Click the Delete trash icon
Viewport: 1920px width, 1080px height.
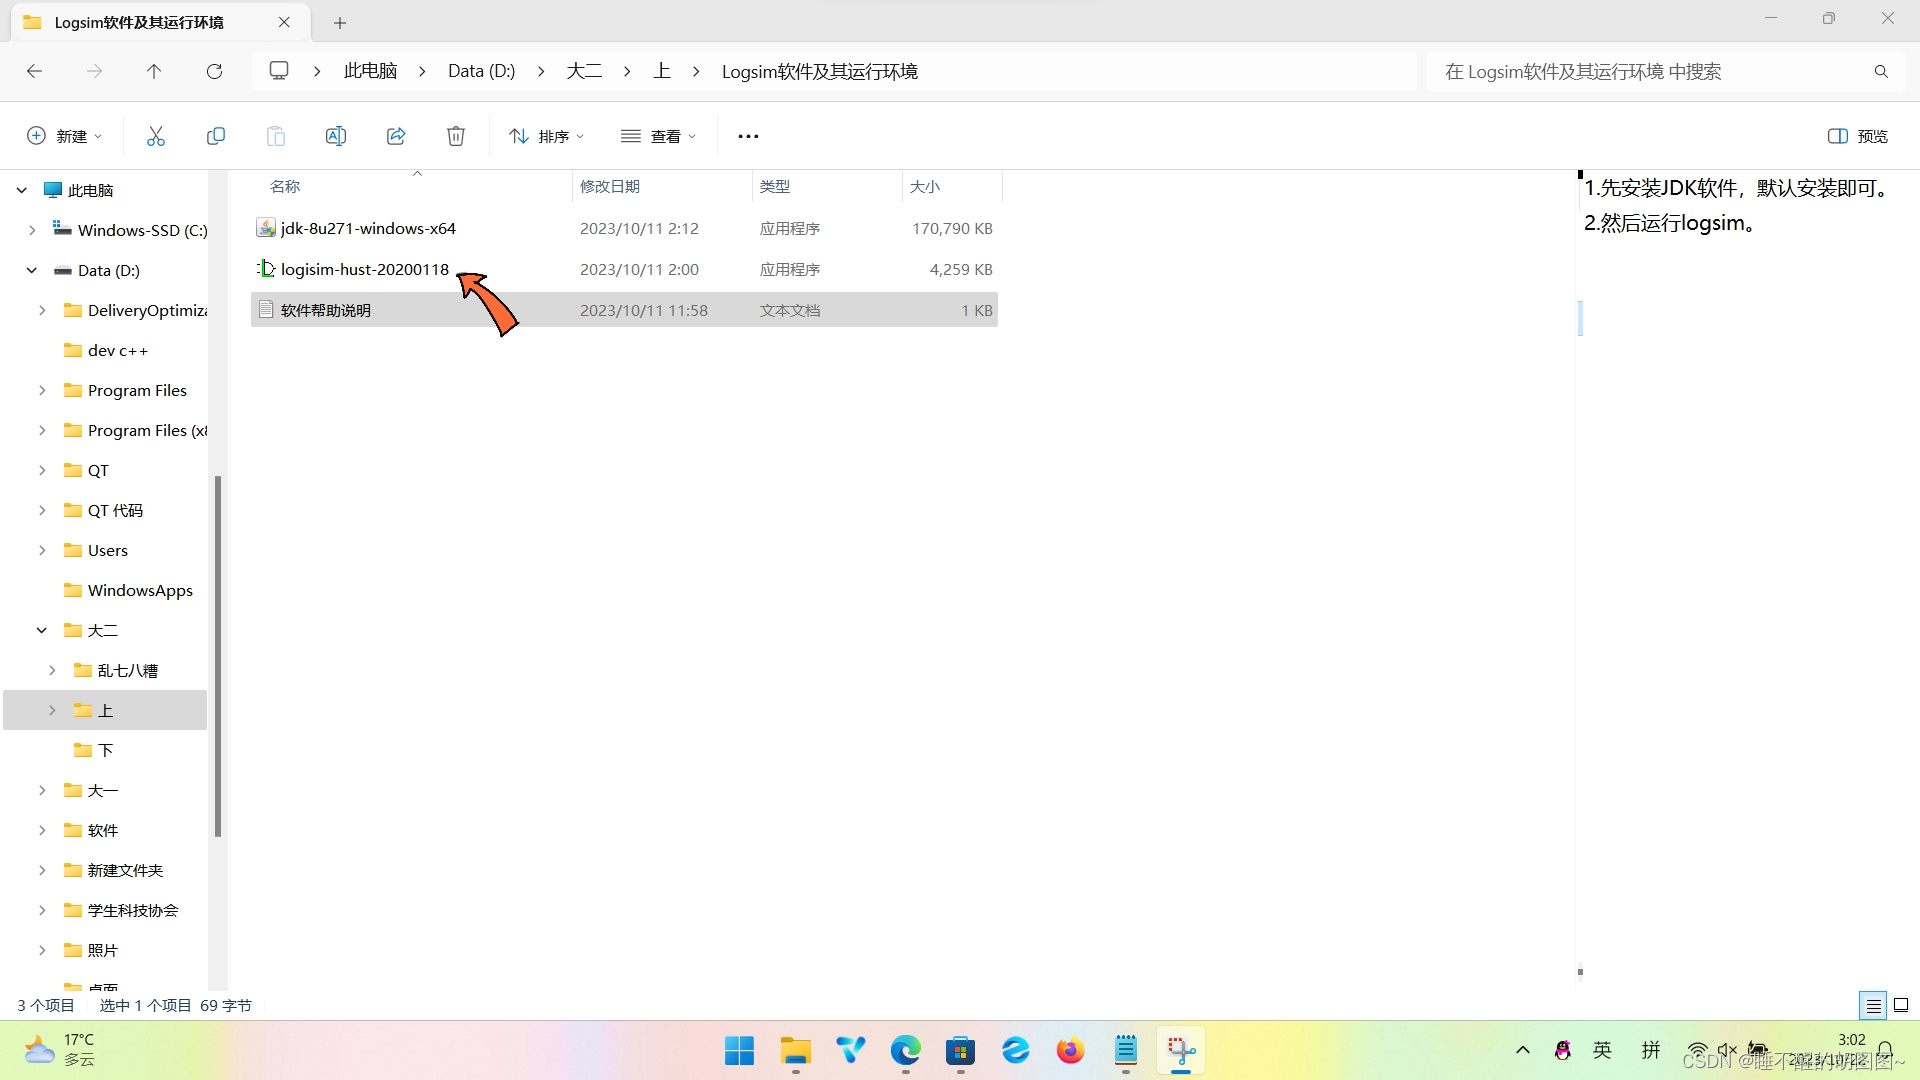(456, 136)
